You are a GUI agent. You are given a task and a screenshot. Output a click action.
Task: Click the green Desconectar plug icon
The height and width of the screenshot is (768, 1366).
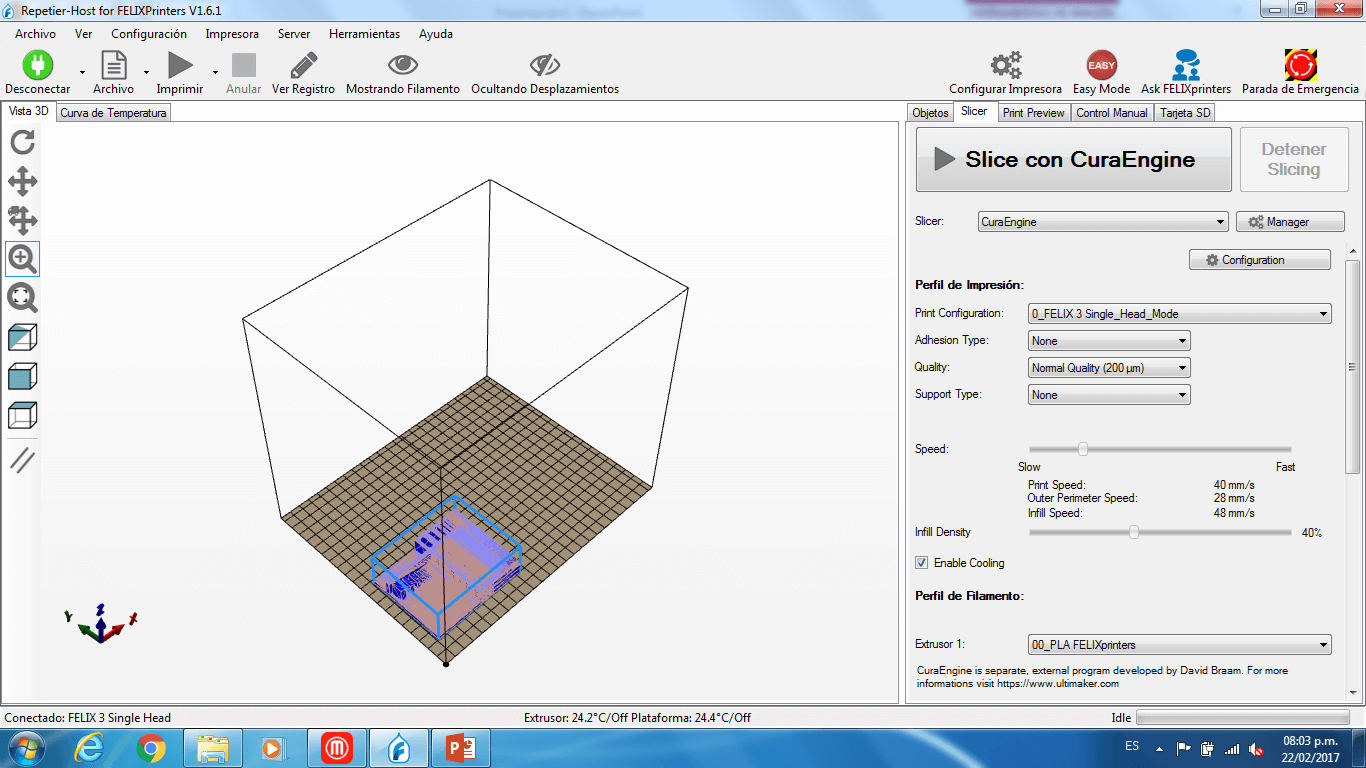37,65
